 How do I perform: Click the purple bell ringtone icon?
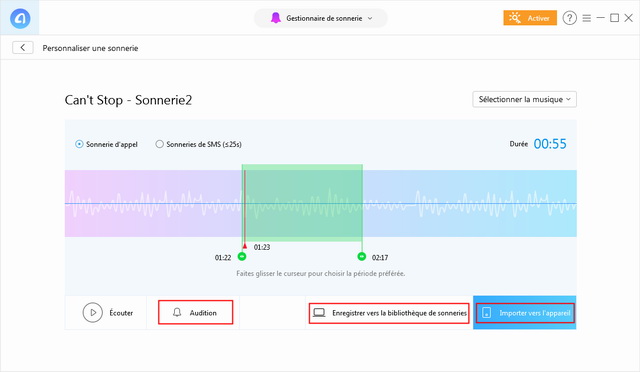click(x=276, y=18)
